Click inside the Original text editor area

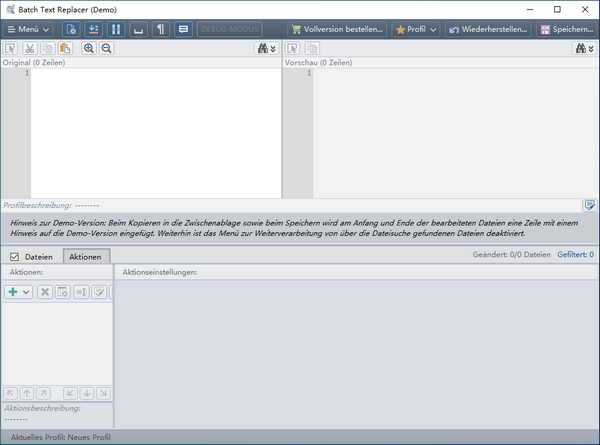point(155,130)
